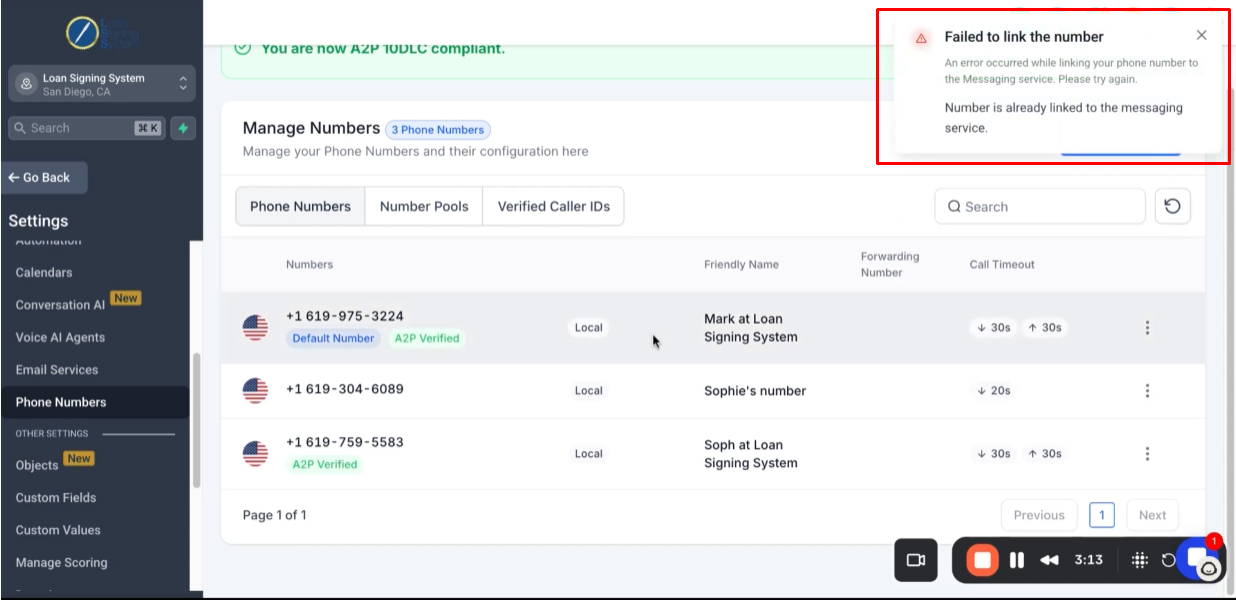Click the Friendly Name column header
The height and width of the screenshot is (600, 1236).
pyautogui.click(x=741, y=264)
